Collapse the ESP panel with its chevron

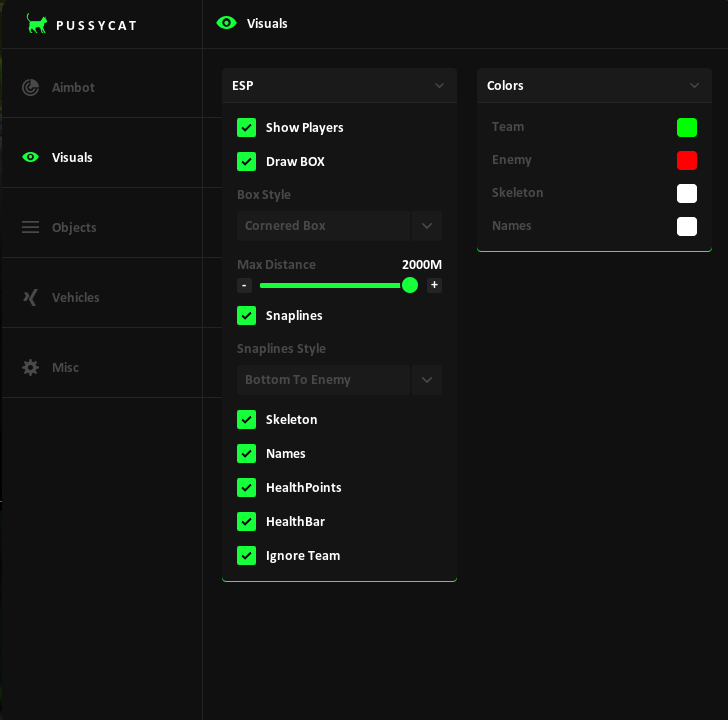click(x=439, y=85)
